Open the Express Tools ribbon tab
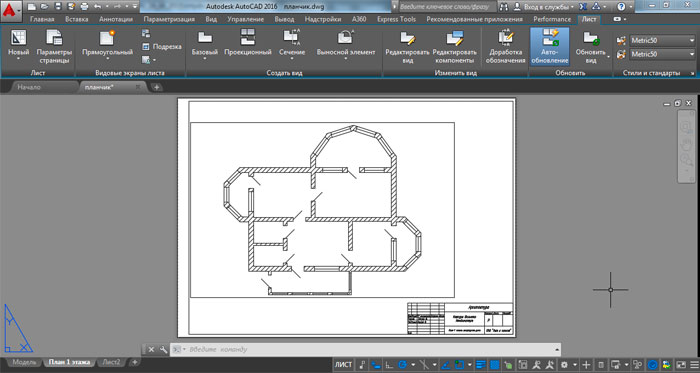Screen dimensions: 700x373 click(396, 19)
